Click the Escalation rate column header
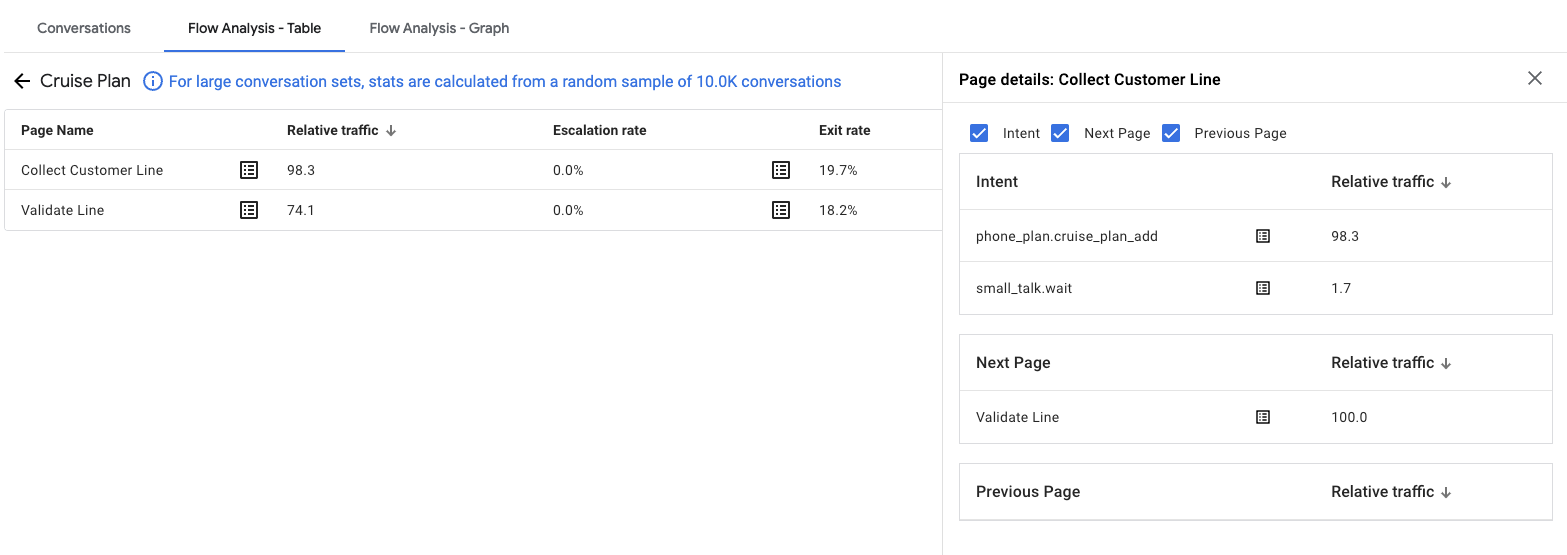This screenshot has height=555, width=1567. pyautogui.click(x=599, y=130)
